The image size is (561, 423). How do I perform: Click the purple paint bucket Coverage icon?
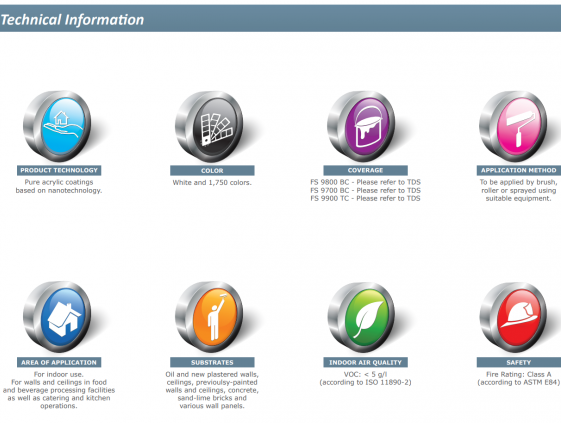(362, 126)
